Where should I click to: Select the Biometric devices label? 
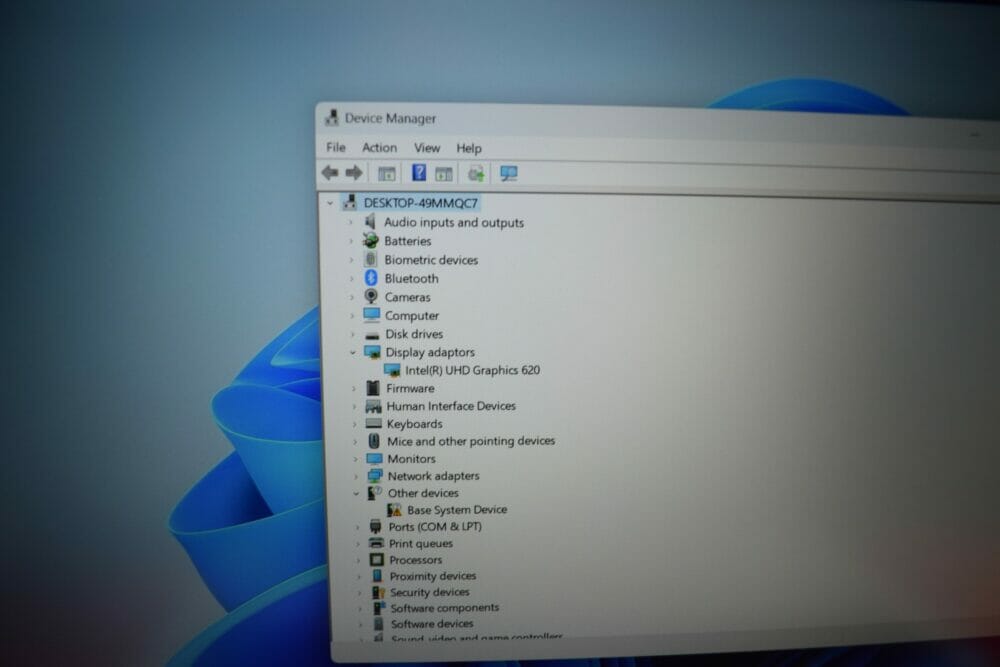pyautogui.click(x=431, y=260)
